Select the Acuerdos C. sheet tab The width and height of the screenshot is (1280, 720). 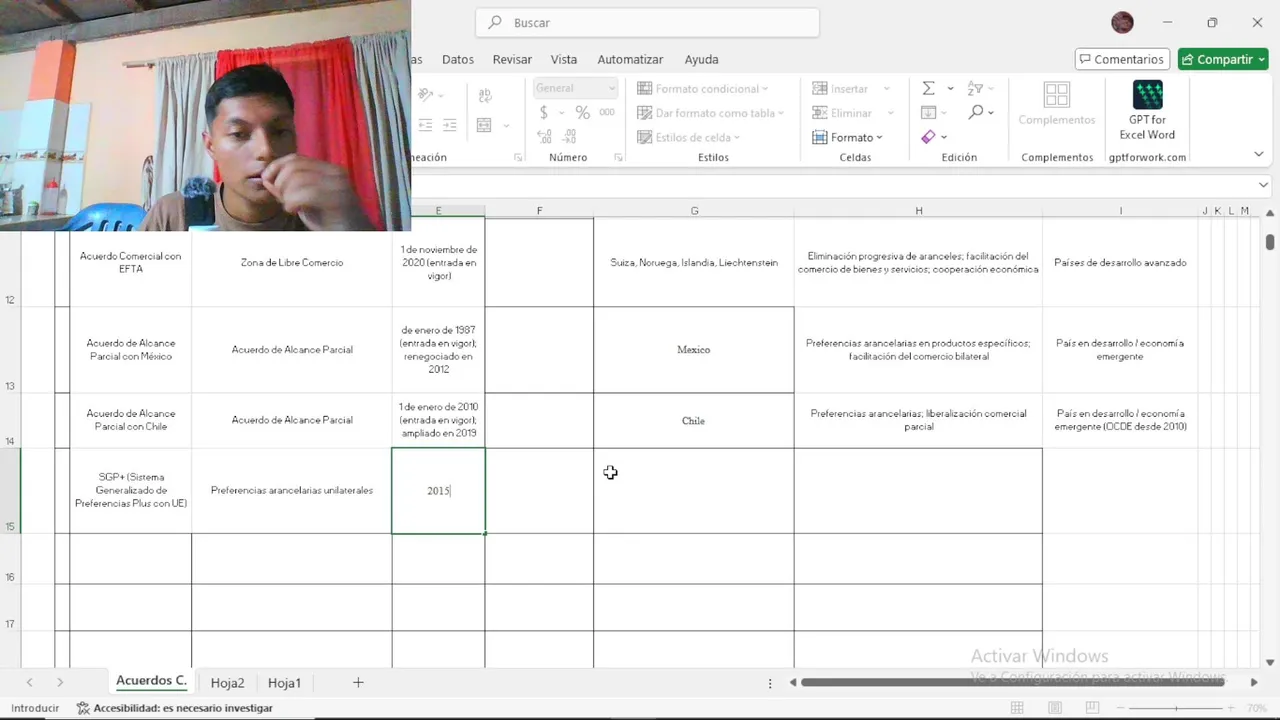[x=151, y=681]
